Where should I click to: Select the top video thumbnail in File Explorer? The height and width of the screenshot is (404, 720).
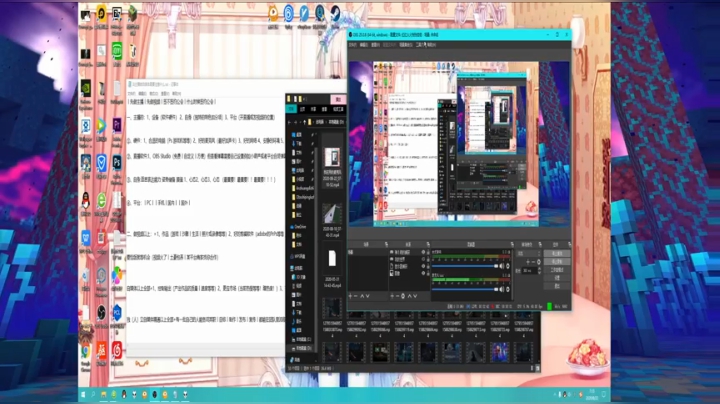click(332, 157)
